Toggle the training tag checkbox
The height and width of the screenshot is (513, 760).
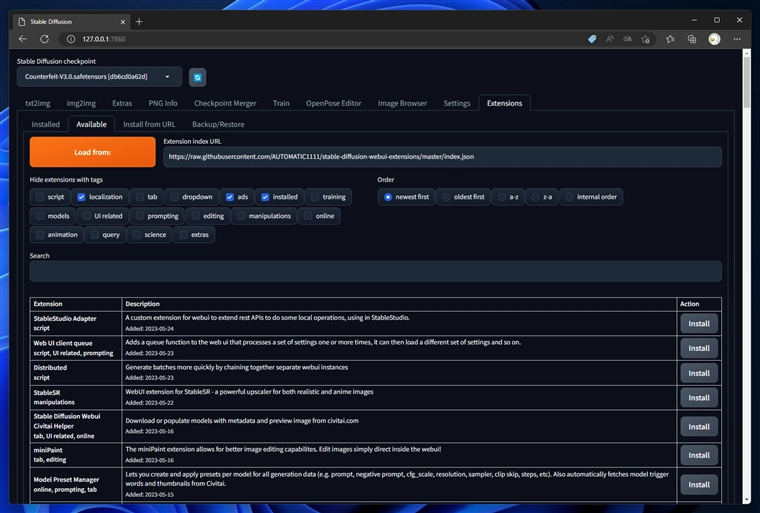point(315,197)
